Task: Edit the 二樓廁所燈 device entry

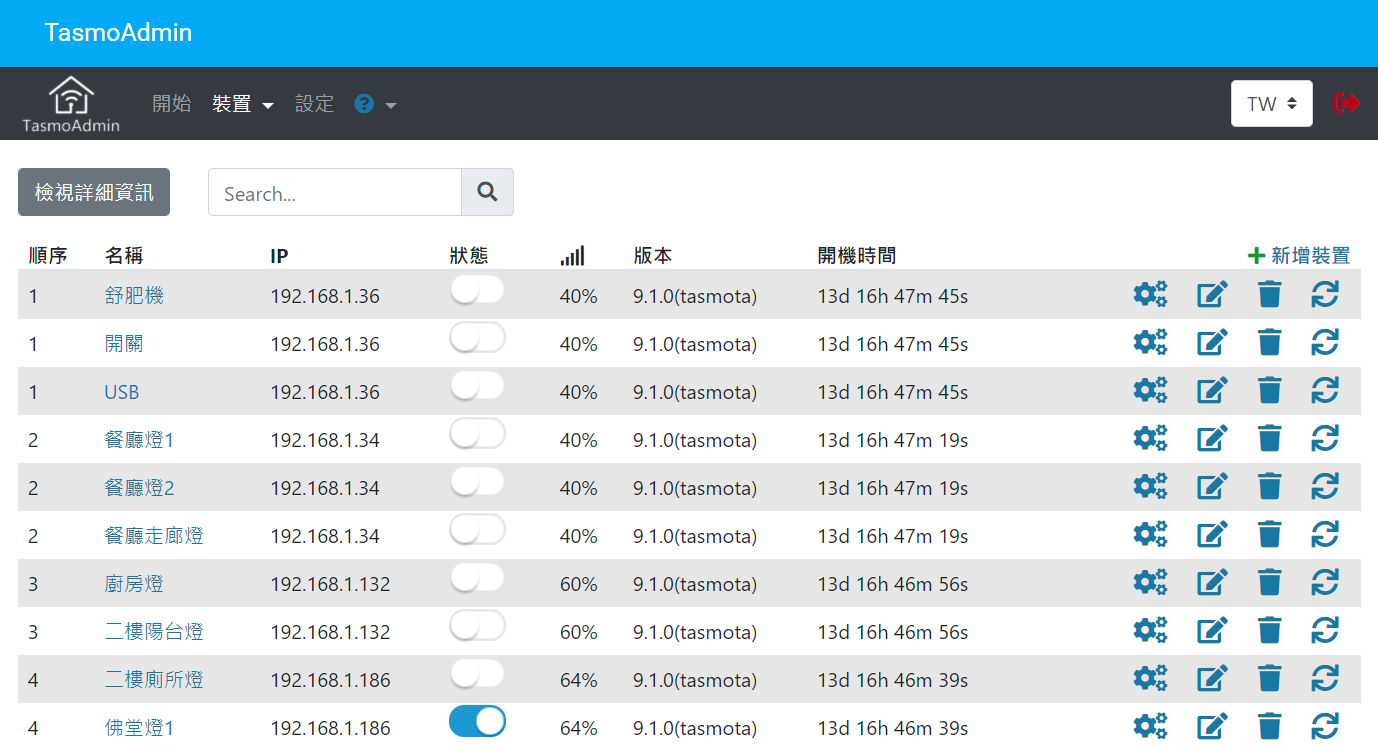Action: click(x=1212, y=678)
